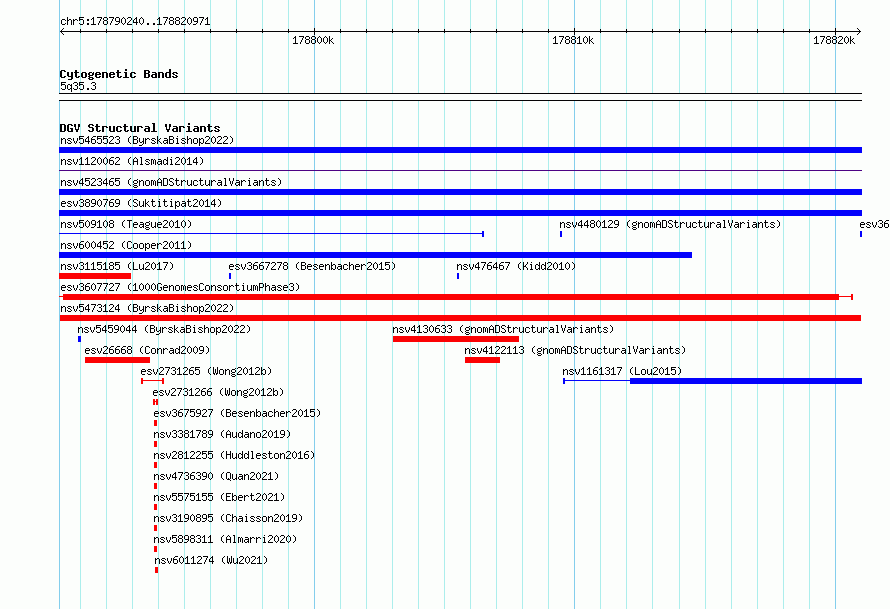Viewport: 890px width, 609px height.
Task: Select the thick blue bar of nsv1161317 (Lou2015)
Action: pyautogui.click(x=746, y=381)
